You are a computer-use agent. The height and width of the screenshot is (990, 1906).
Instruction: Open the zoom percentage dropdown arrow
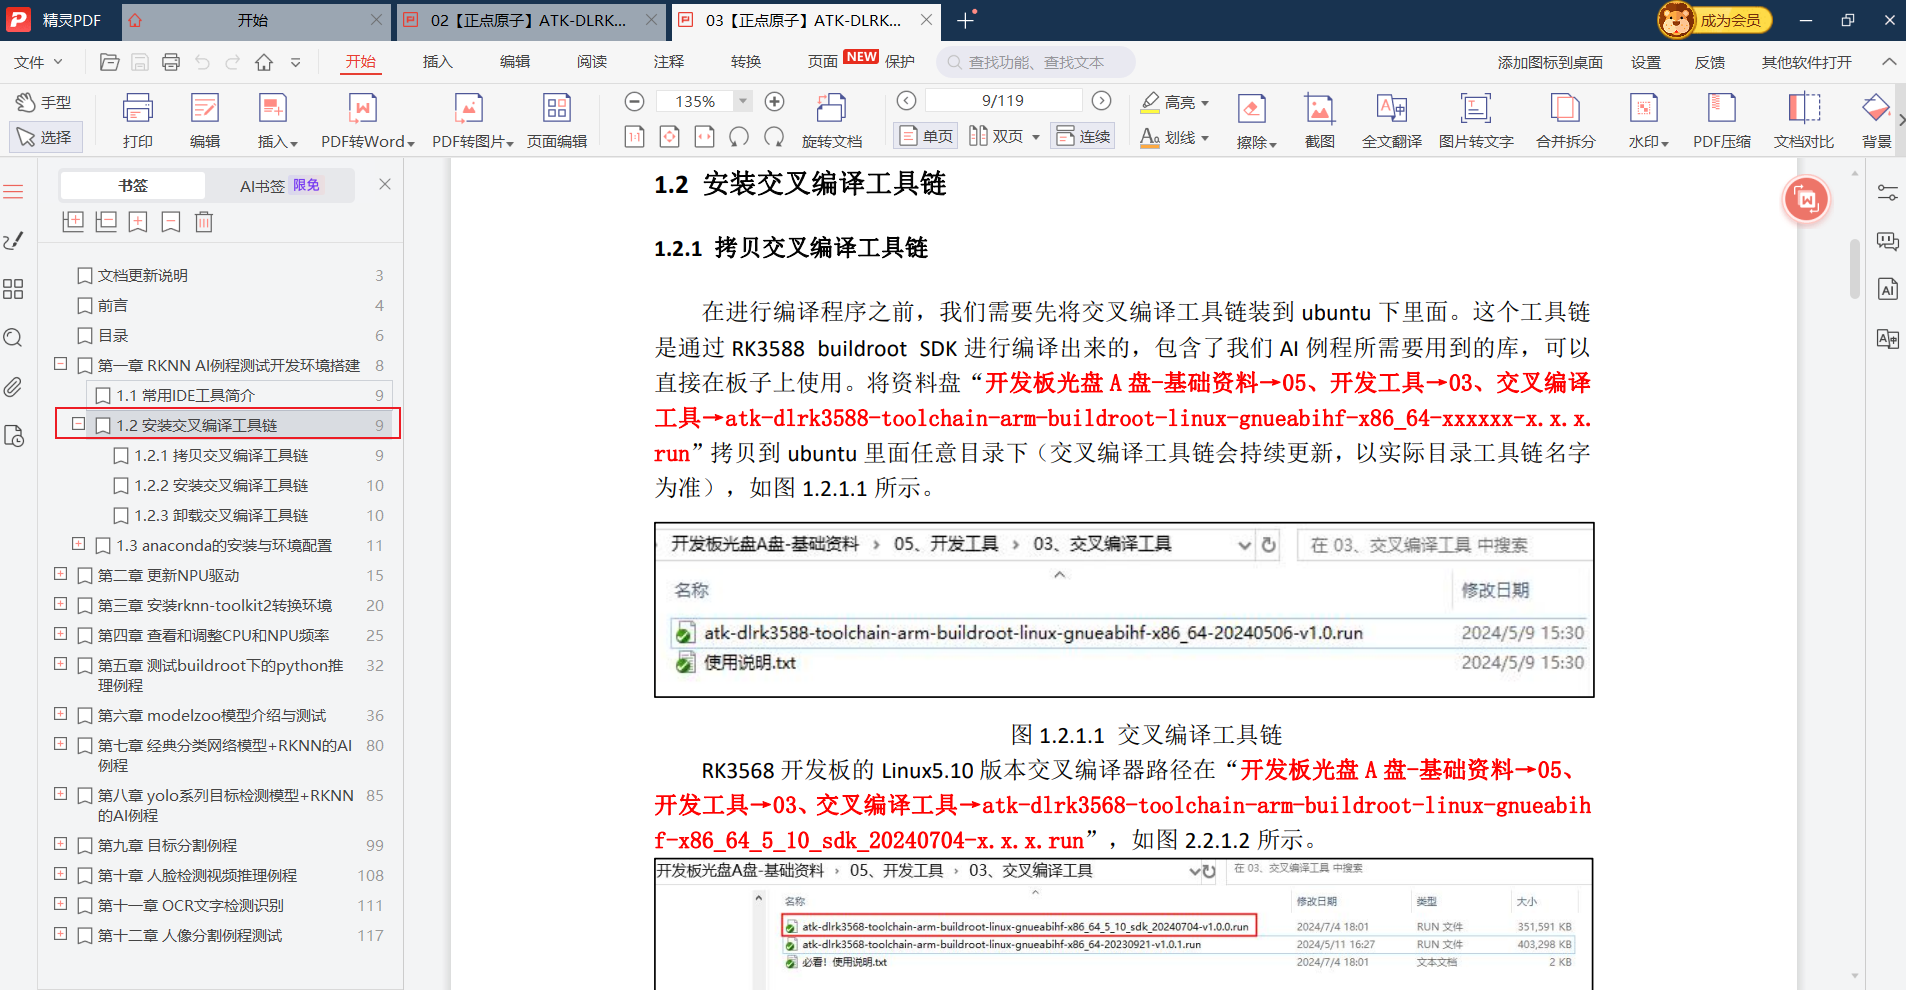[742, 101]
